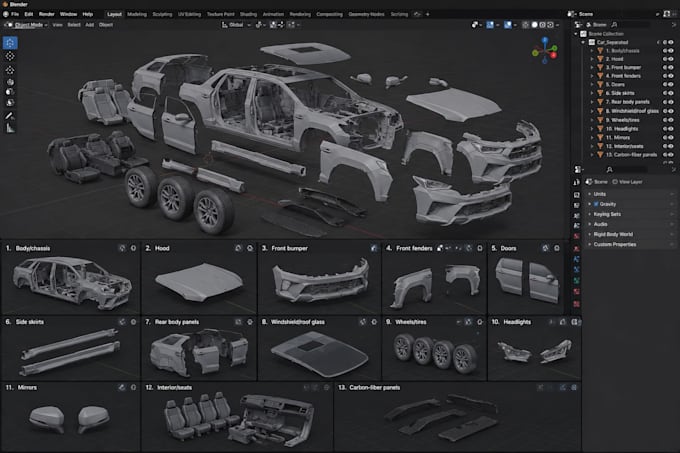680x453 pixels.
Task: Switch to solid viewport shading
Action: point(534,25)
